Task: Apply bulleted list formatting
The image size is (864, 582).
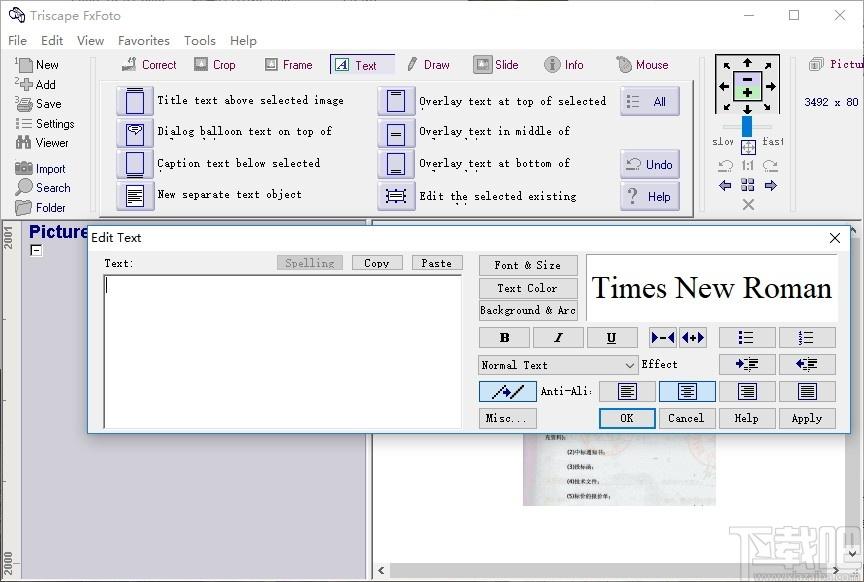Action: (747, 338)
